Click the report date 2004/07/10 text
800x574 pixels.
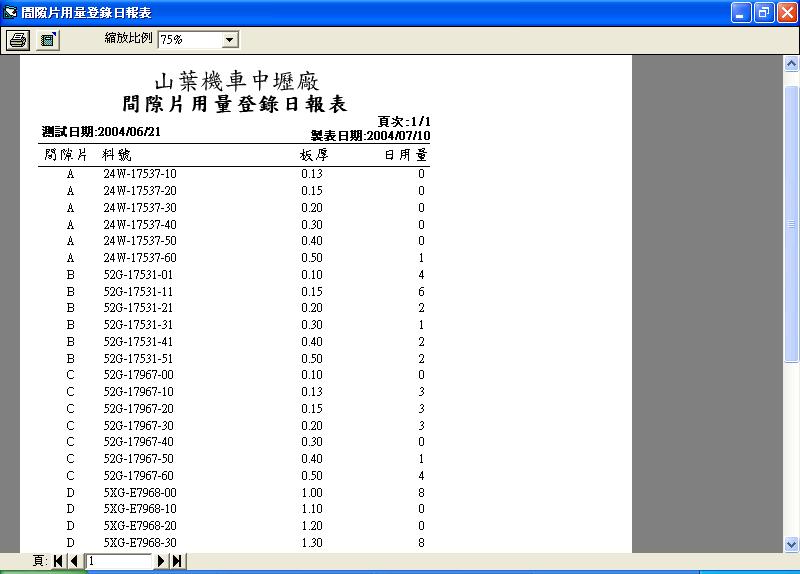[x=398, y=136]
